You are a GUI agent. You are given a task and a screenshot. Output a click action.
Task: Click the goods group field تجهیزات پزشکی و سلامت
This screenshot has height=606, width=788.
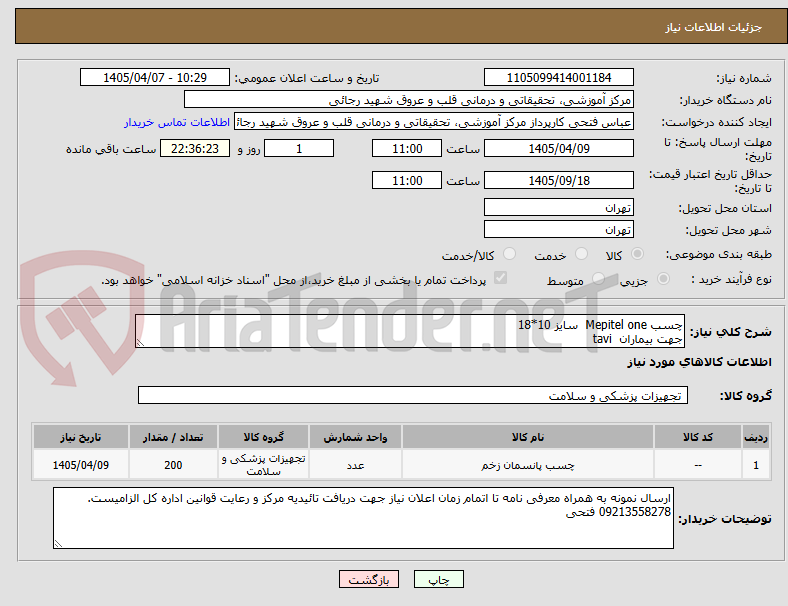coord(413,395)
